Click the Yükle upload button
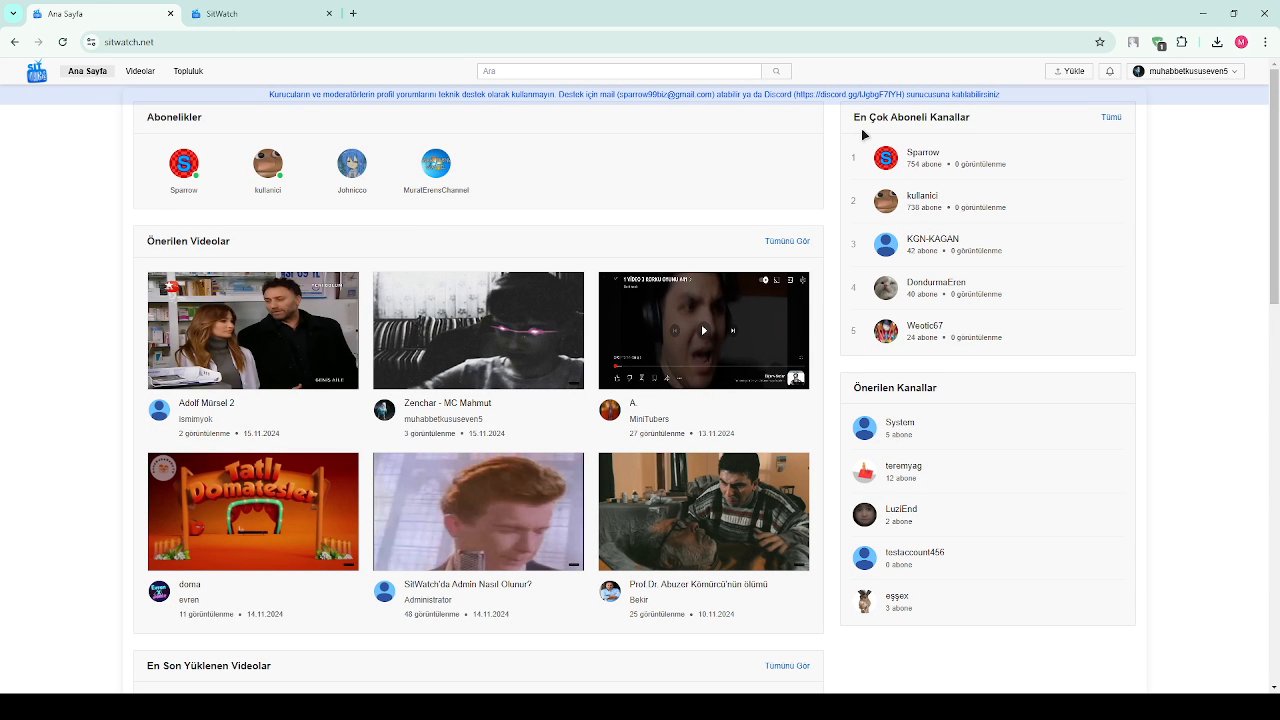 1069,71
